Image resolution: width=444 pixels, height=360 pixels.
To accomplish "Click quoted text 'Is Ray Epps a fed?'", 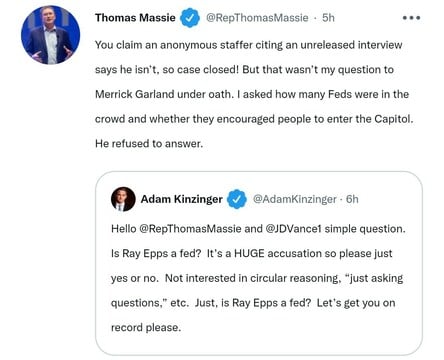I will (x=156, y=254).
